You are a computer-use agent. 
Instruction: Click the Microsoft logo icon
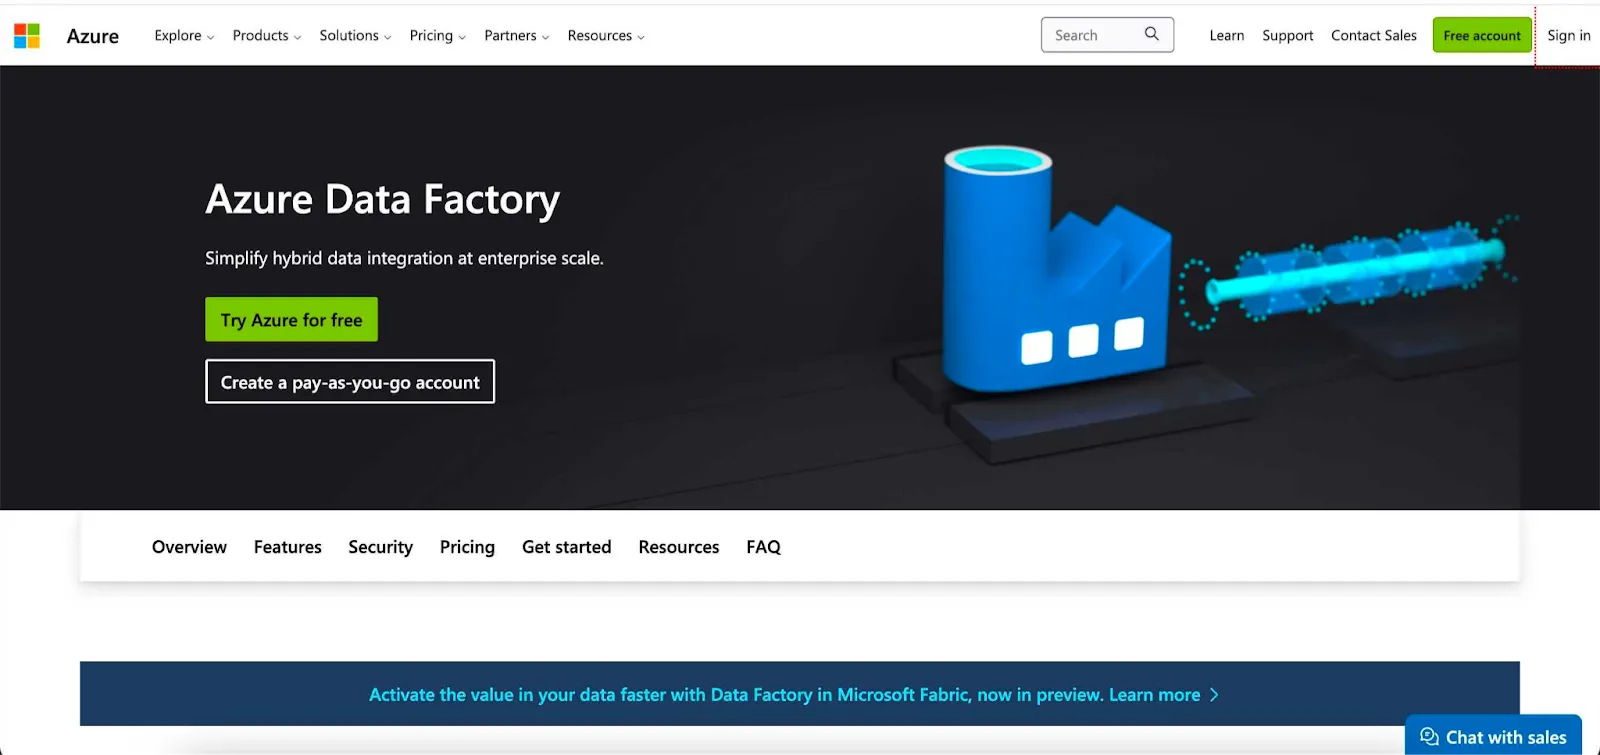(27, 36)
